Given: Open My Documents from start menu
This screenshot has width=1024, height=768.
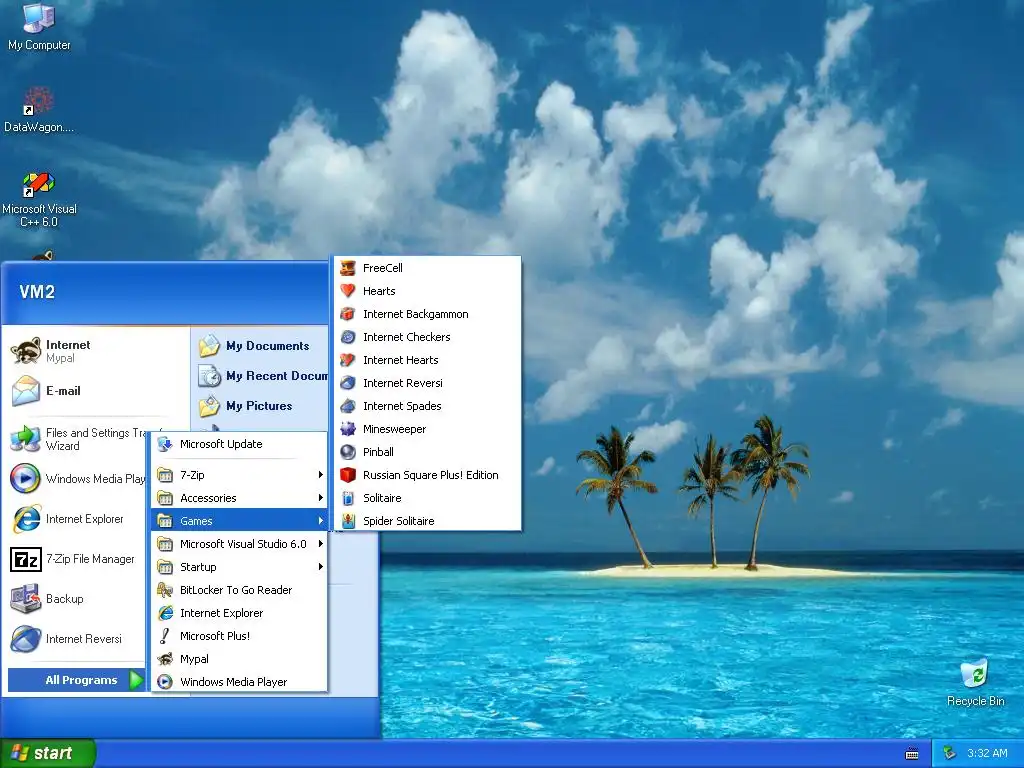Looking at the screenshot, I should pos(262,346).
